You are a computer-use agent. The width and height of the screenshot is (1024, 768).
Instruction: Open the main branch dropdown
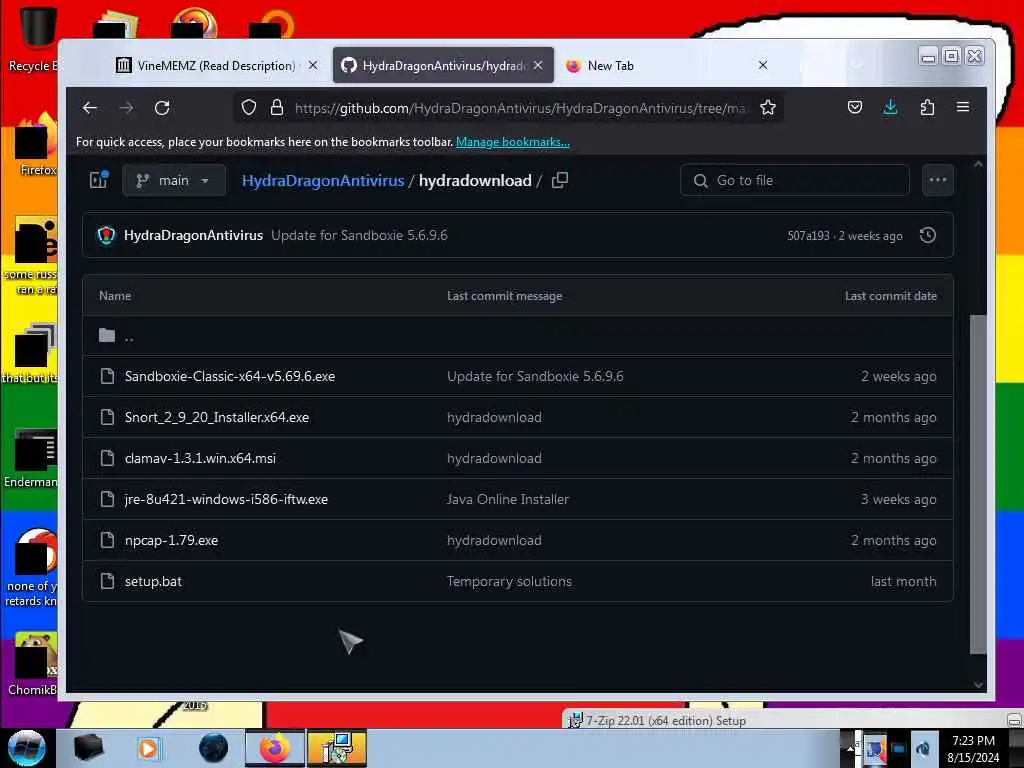(x=174, y=180)
